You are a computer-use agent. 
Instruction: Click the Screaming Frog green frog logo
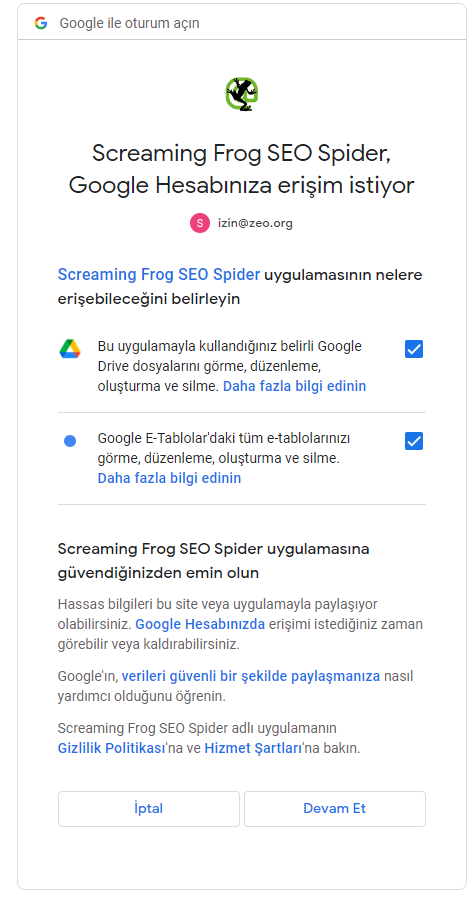click(x=241, y=94)
